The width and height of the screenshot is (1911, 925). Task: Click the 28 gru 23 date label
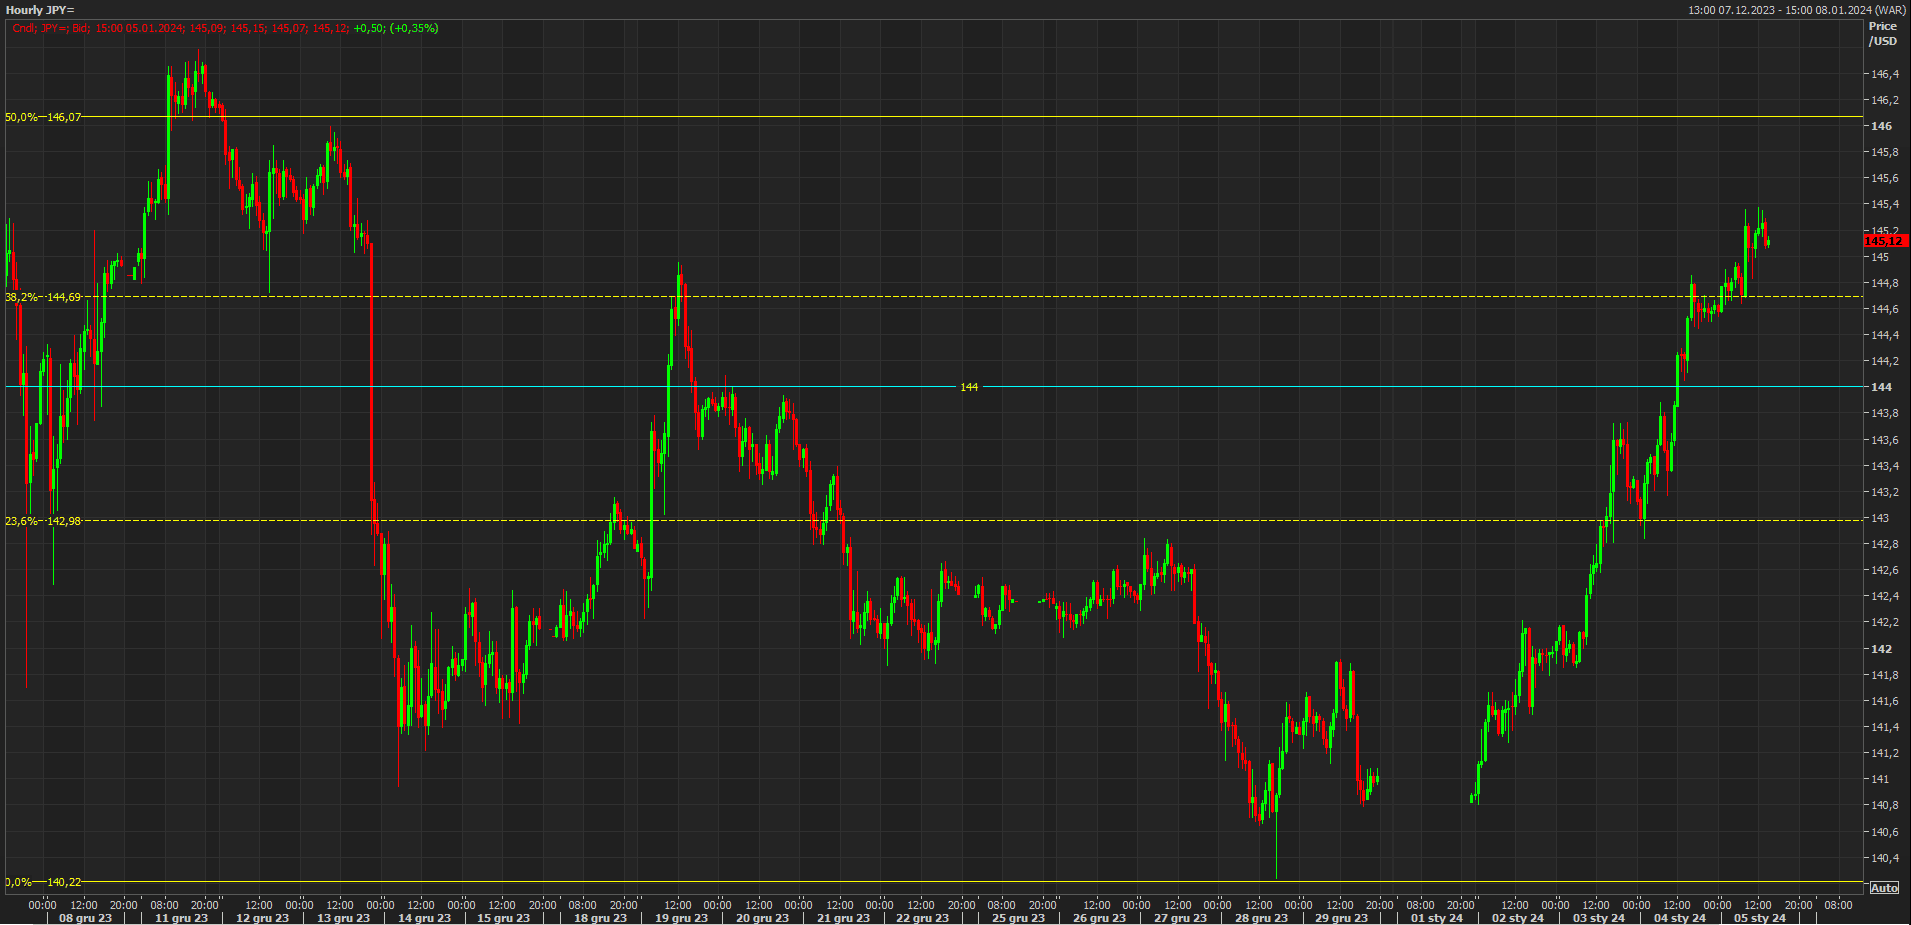click(x=1261, y=918)
